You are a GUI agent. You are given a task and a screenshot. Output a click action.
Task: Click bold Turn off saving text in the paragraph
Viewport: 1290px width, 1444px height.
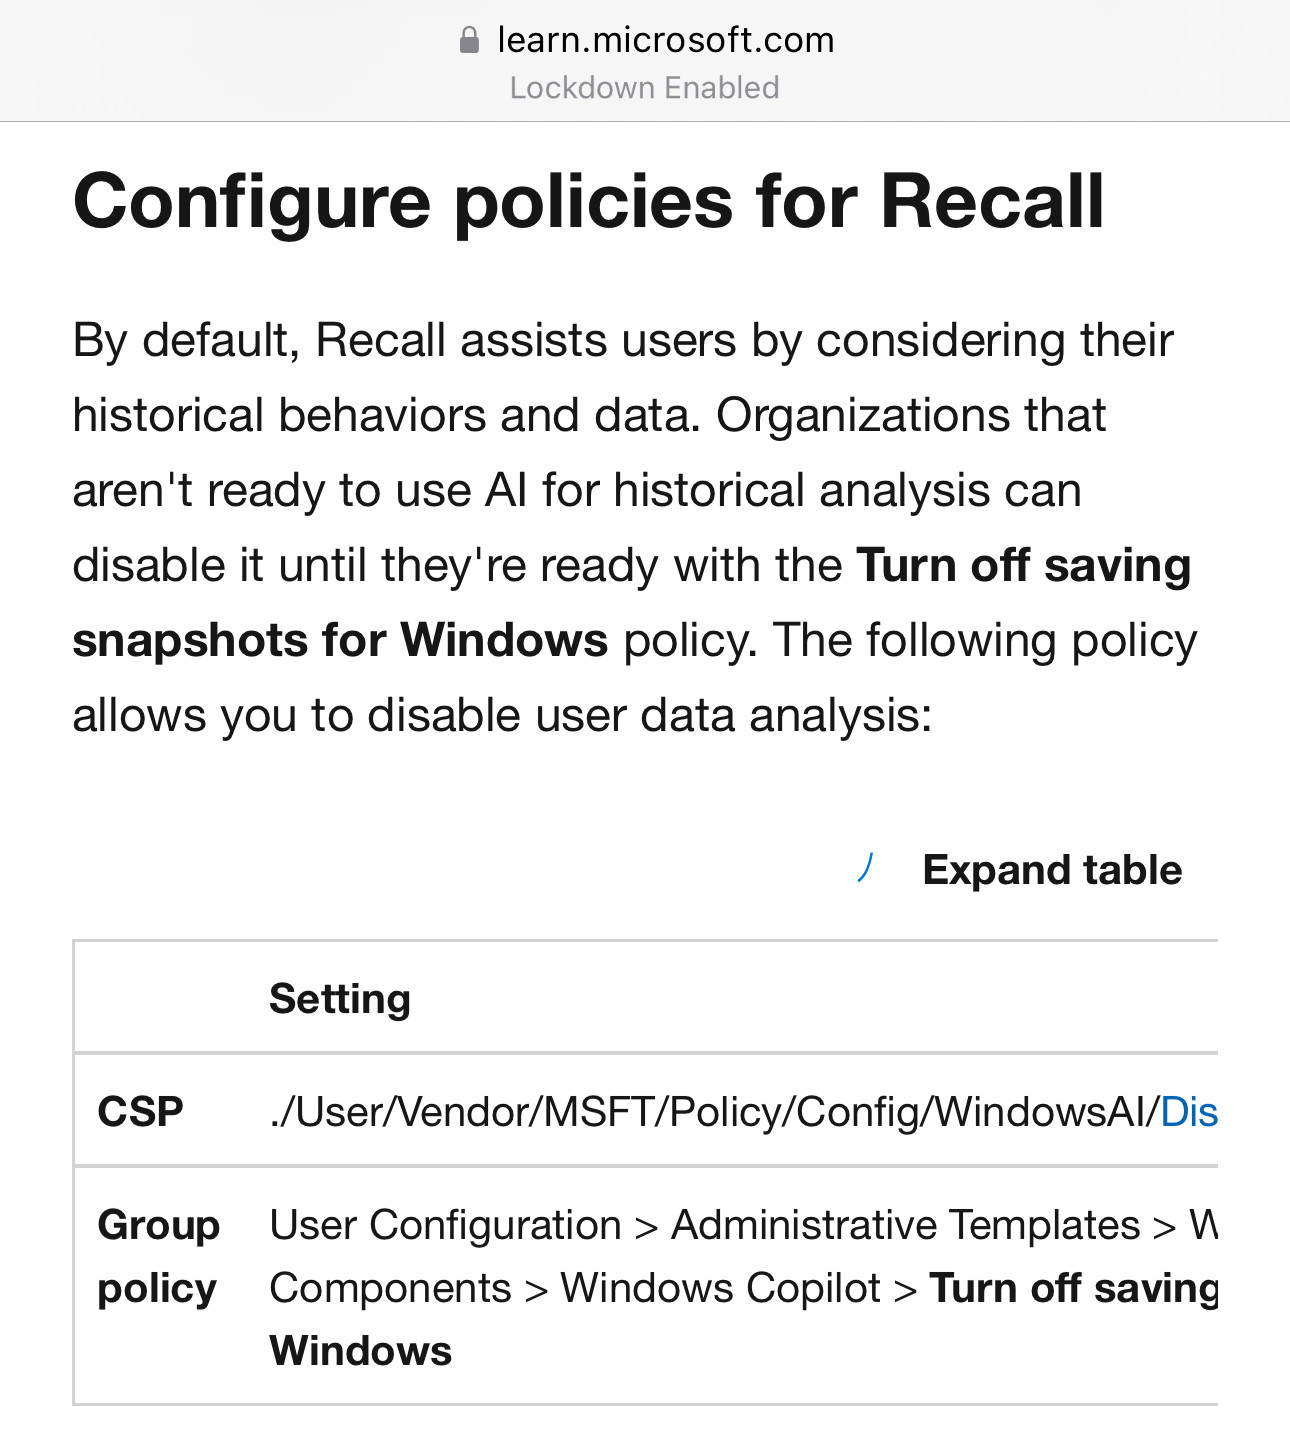[x=1023, y=565]
